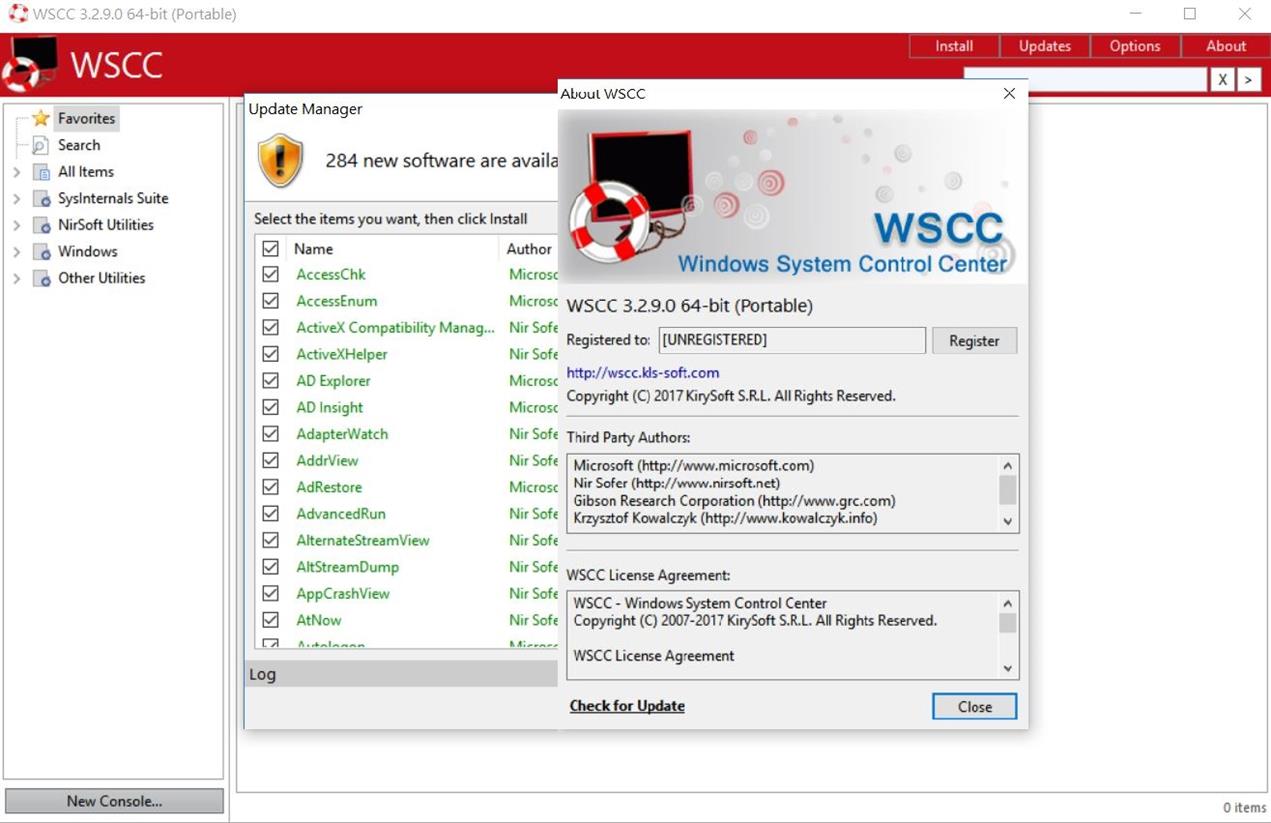Click the NirSoft Utilities folder icon

point(41,225)
